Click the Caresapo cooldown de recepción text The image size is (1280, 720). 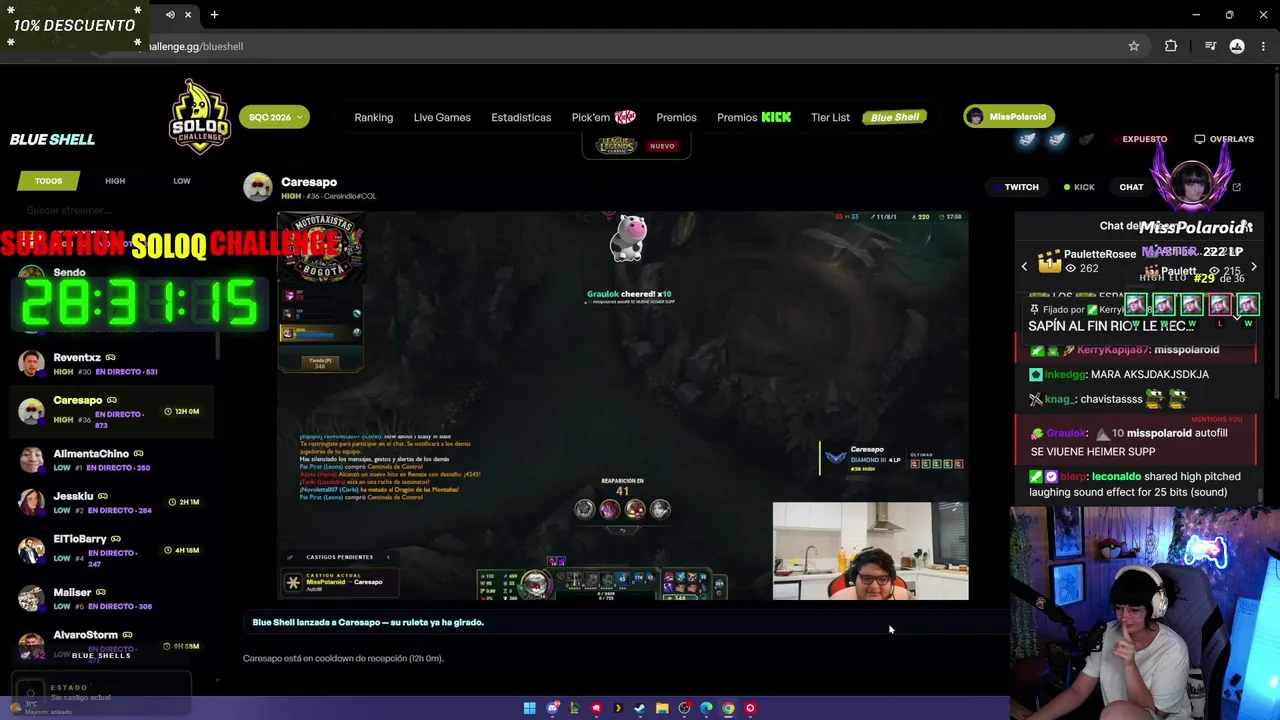[x=343, y=658]
